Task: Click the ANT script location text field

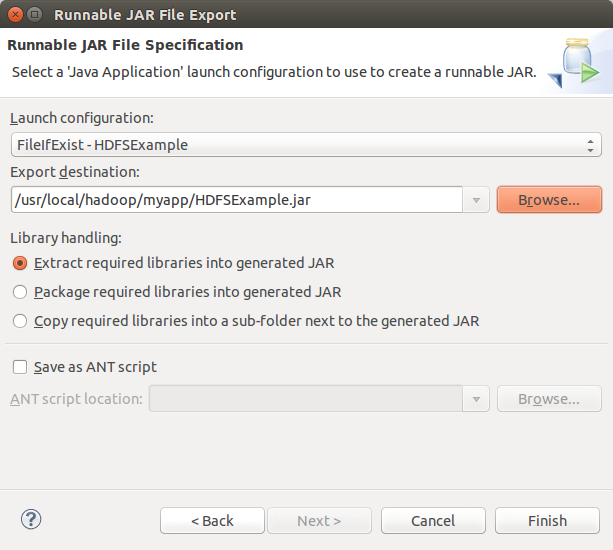Action: pyautogui.click(x=306, y=399)
